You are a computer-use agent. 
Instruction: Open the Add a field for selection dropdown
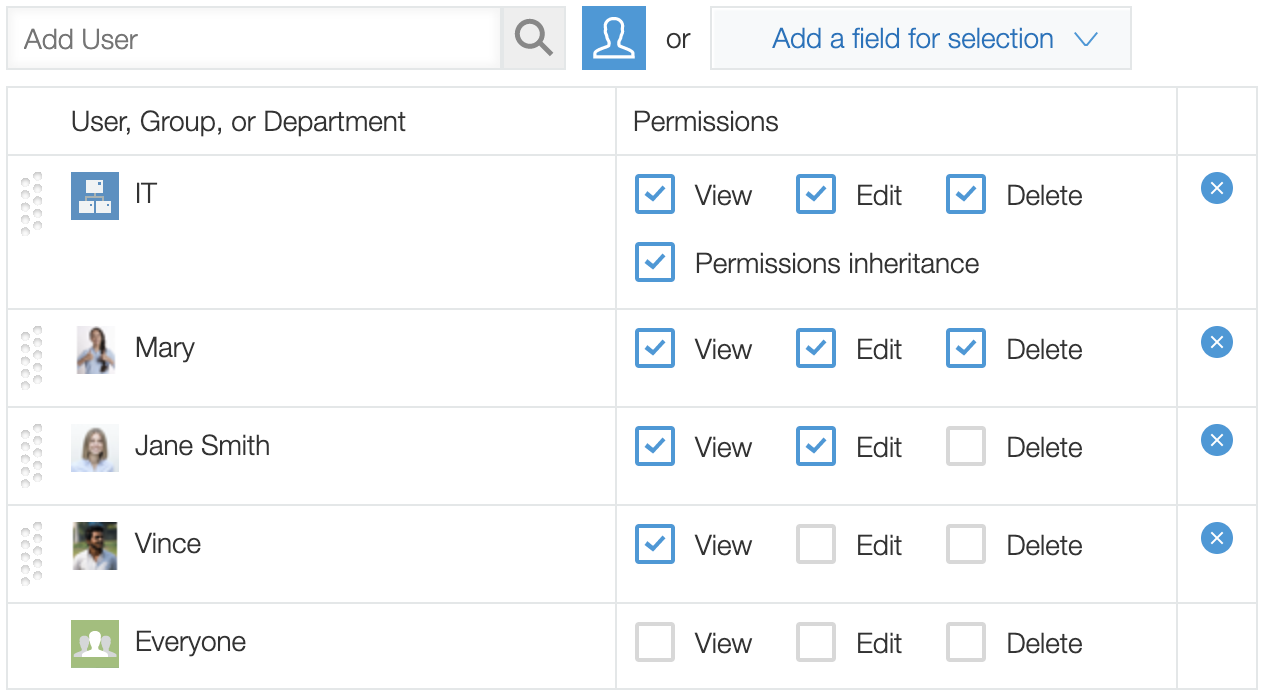(911, 38)
